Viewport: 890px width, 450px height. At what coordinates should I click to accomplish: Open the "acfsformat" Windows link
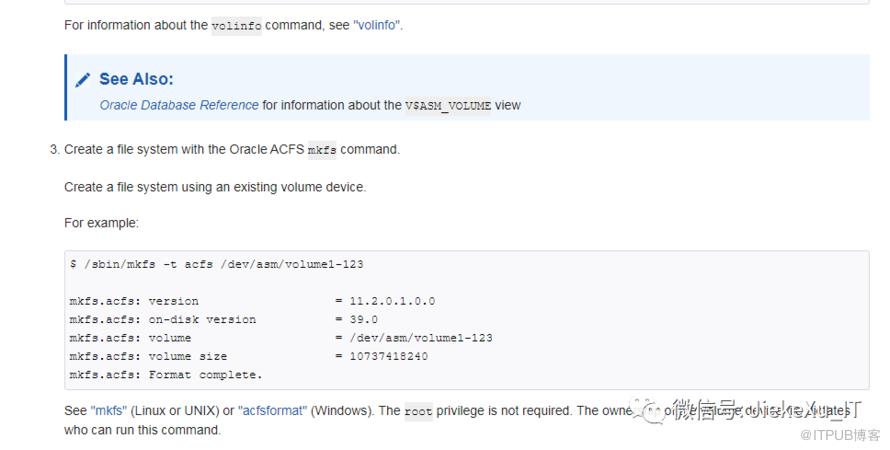coord(273,411)
